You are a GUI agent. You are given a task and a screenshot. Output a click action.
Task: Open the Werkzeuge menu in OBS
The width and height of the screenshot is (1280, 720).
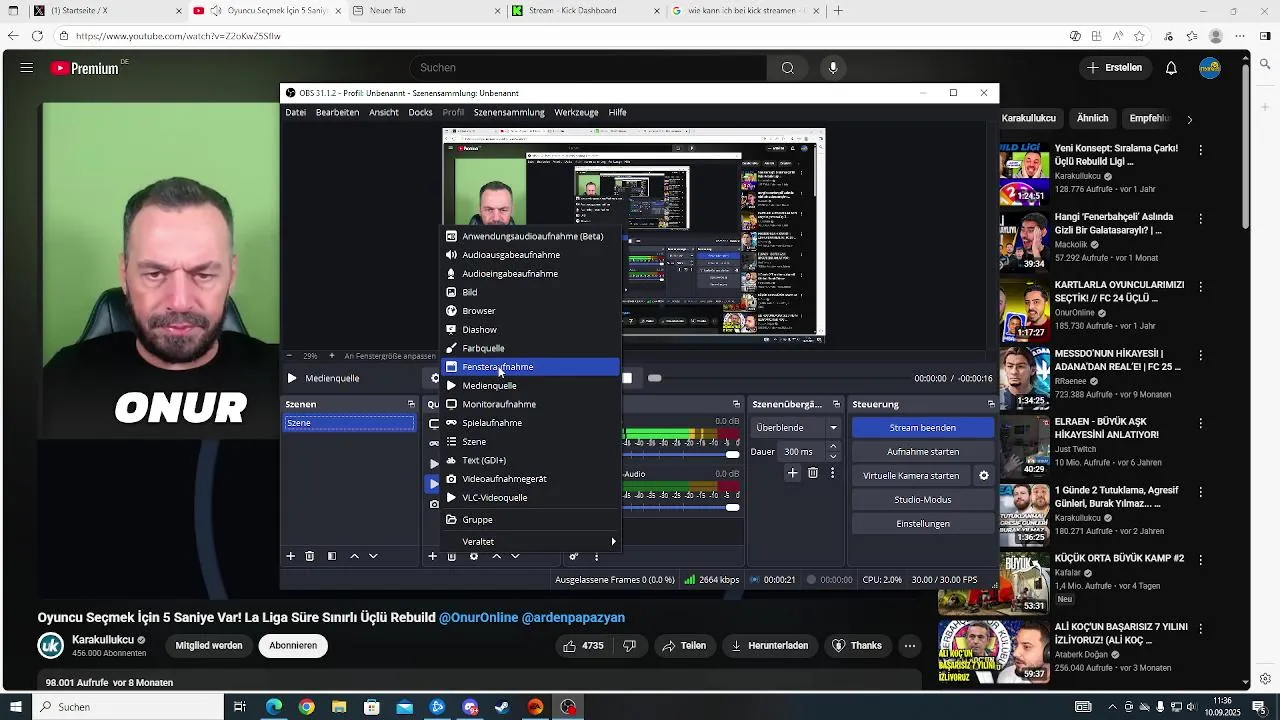tap(576, 112)
